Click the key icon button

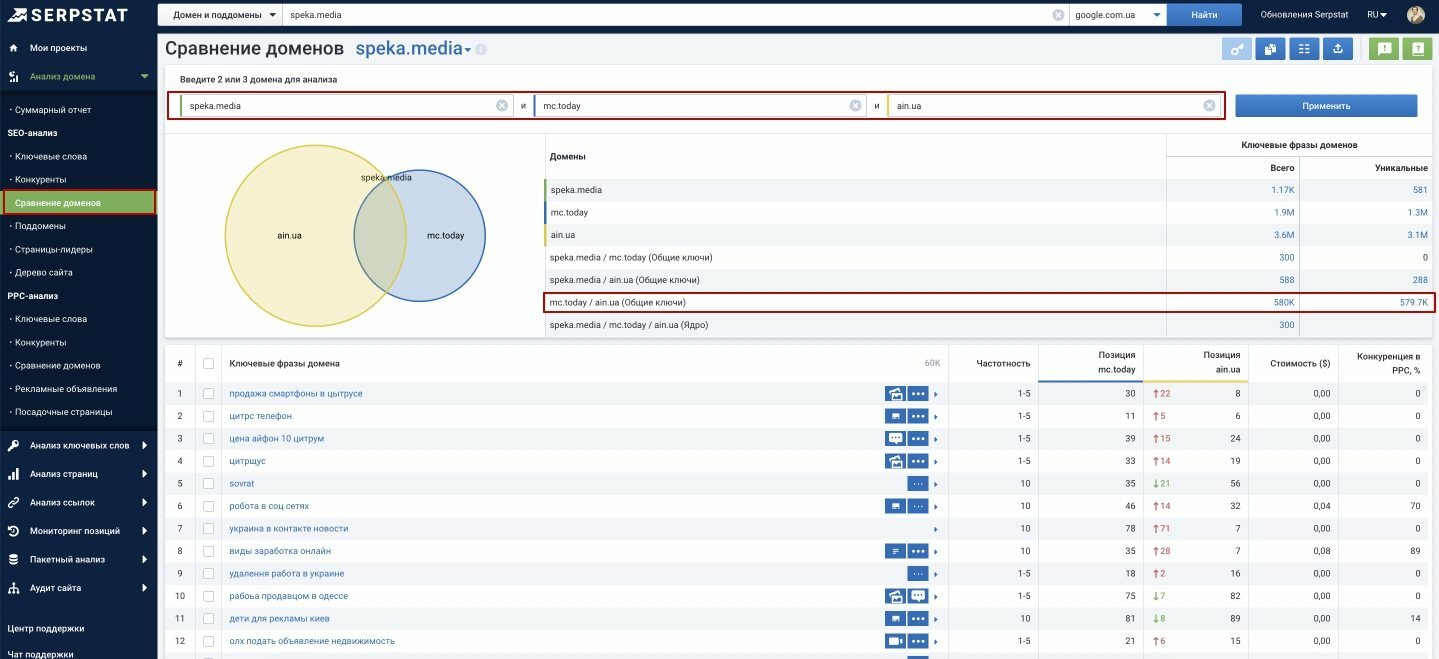click(x=1237, y=48)
